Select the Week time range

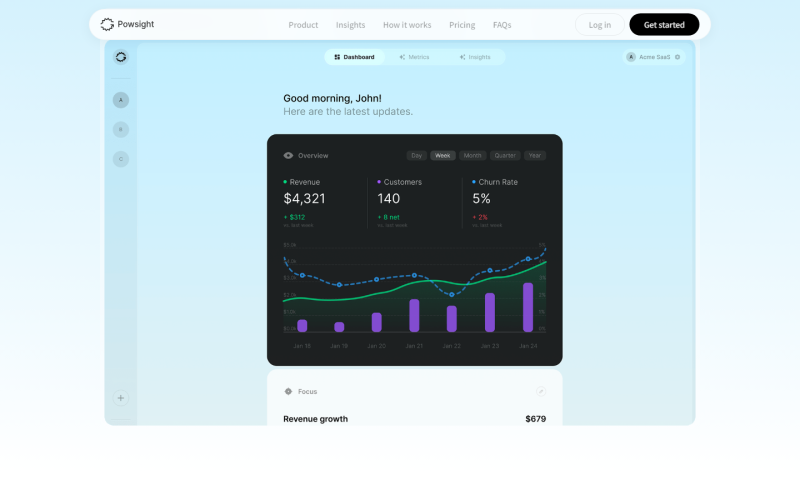[x=443, y=156]
